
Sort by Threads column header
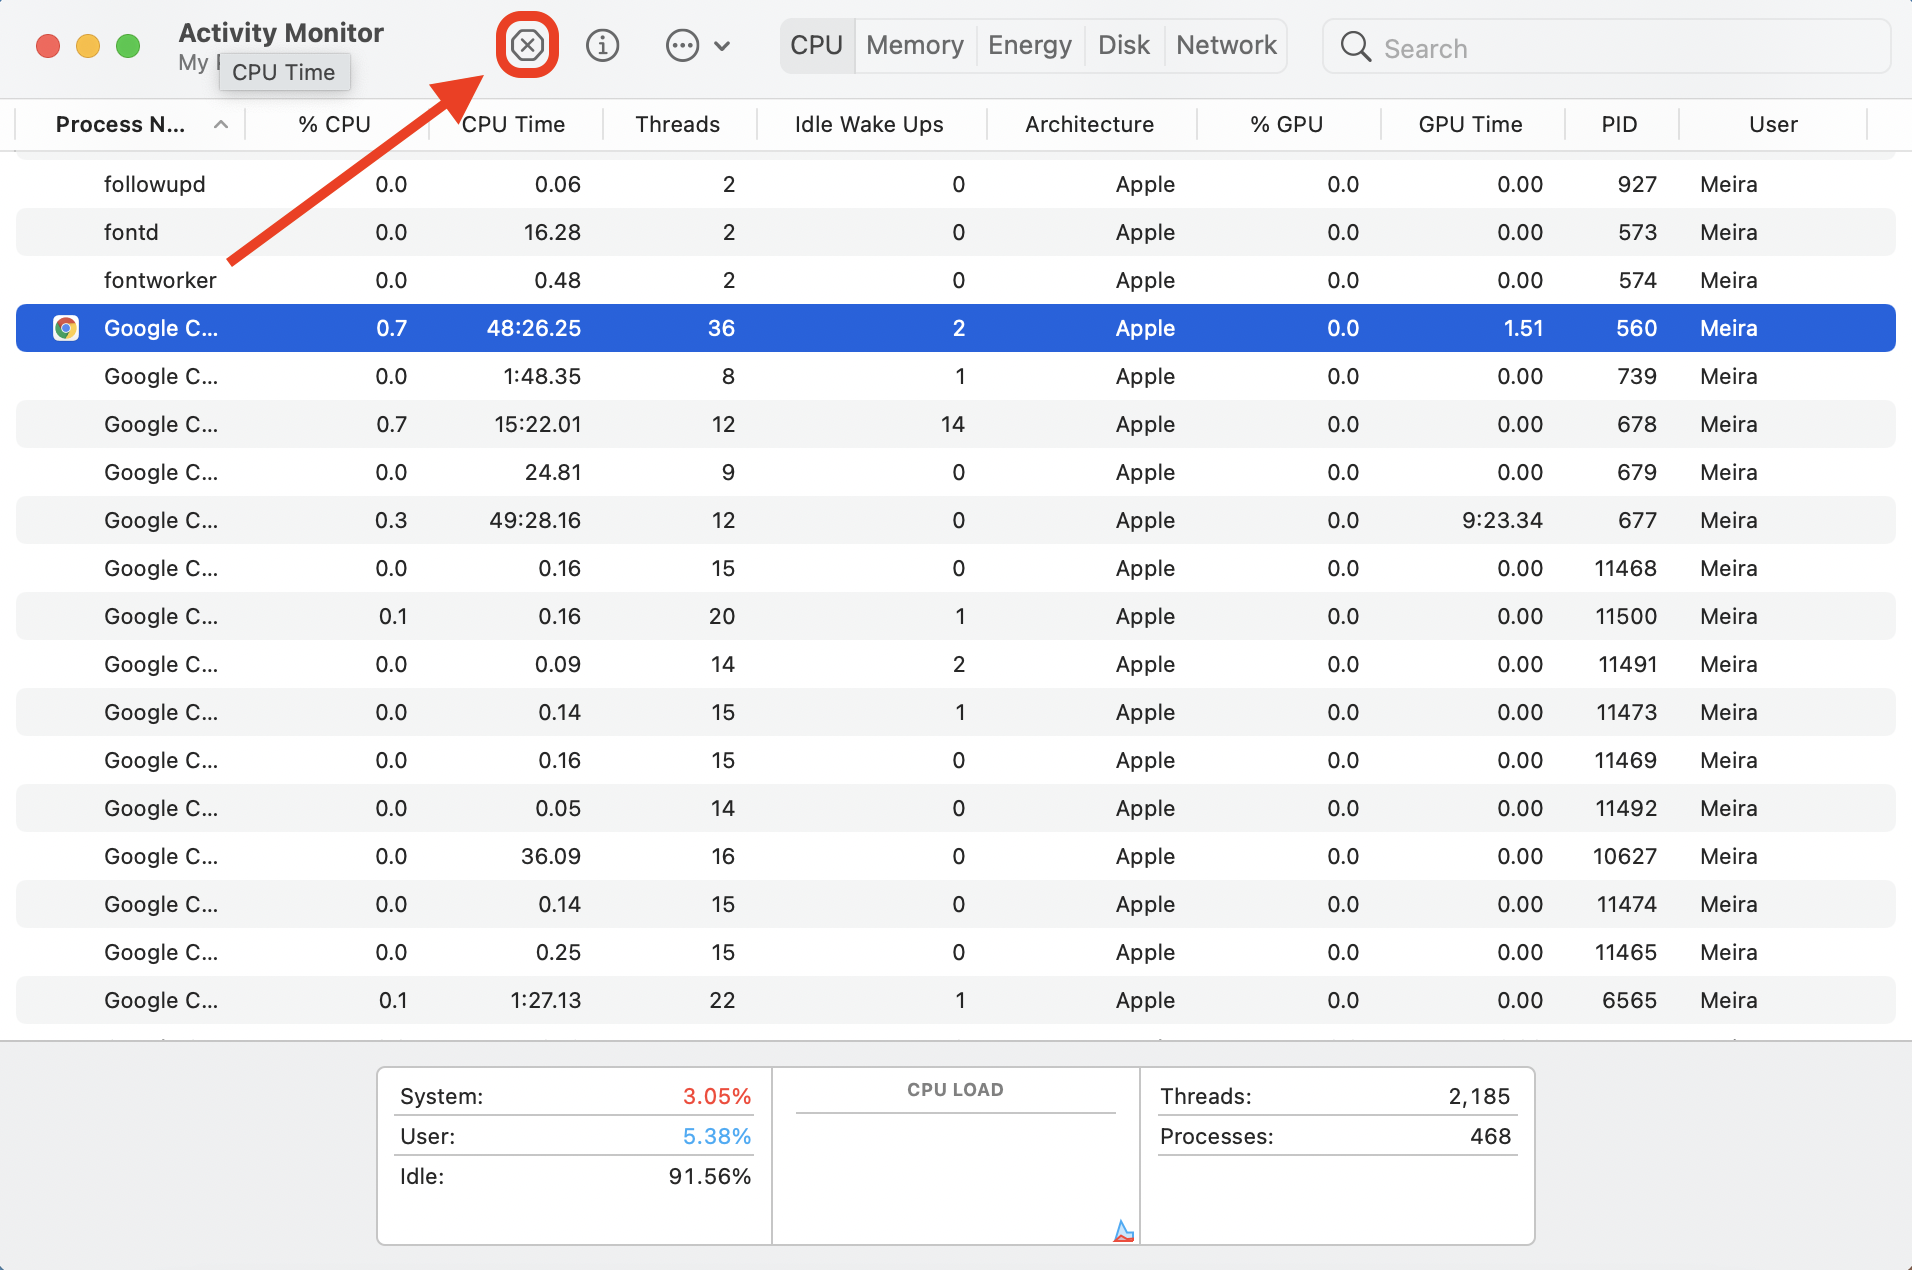[x=678, y=124]
